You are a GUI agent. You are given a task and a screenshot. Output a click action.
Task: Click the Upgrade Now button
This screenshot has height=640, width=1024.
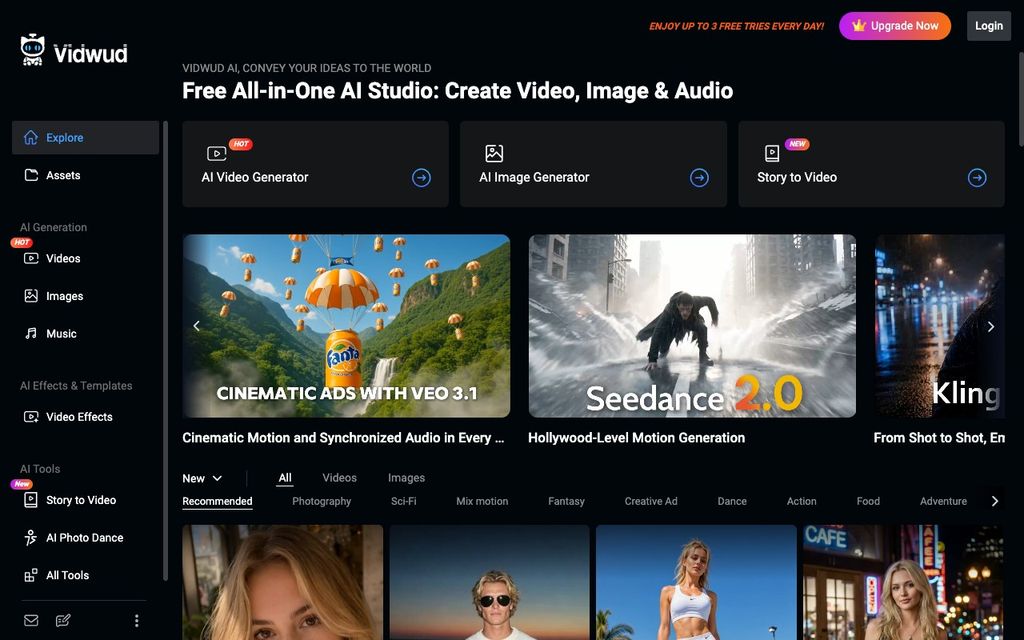click(895, 26)
